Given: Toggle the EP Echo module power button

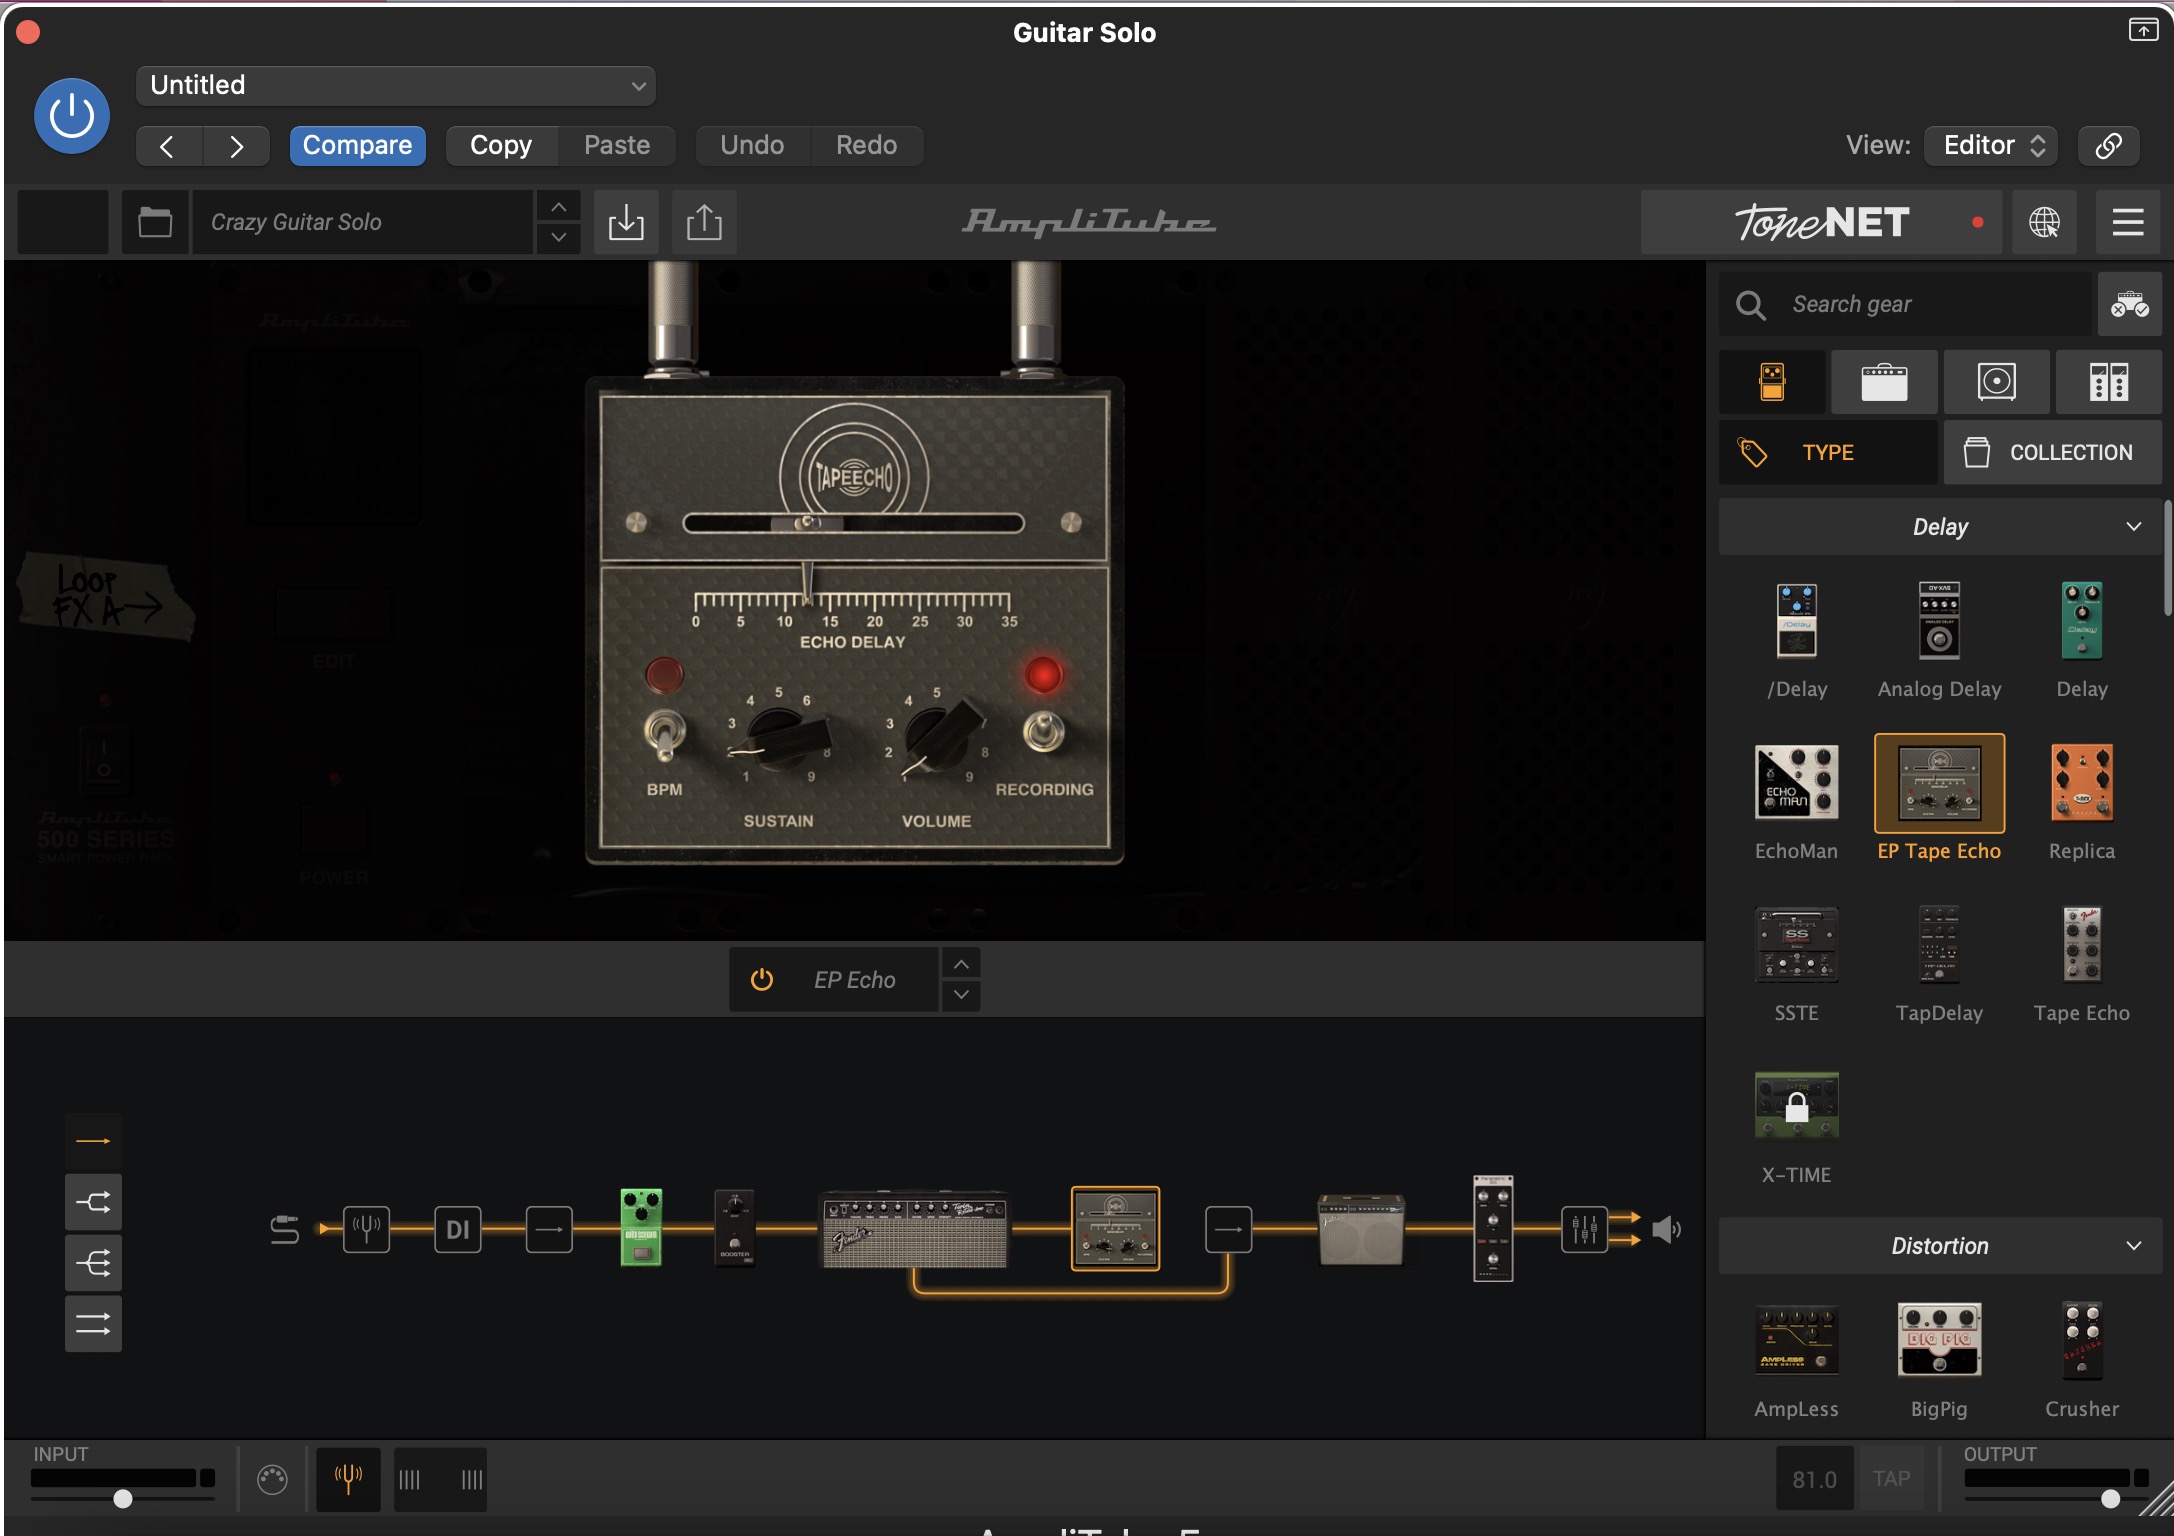Looking at the screenshot, I should 762,980.
